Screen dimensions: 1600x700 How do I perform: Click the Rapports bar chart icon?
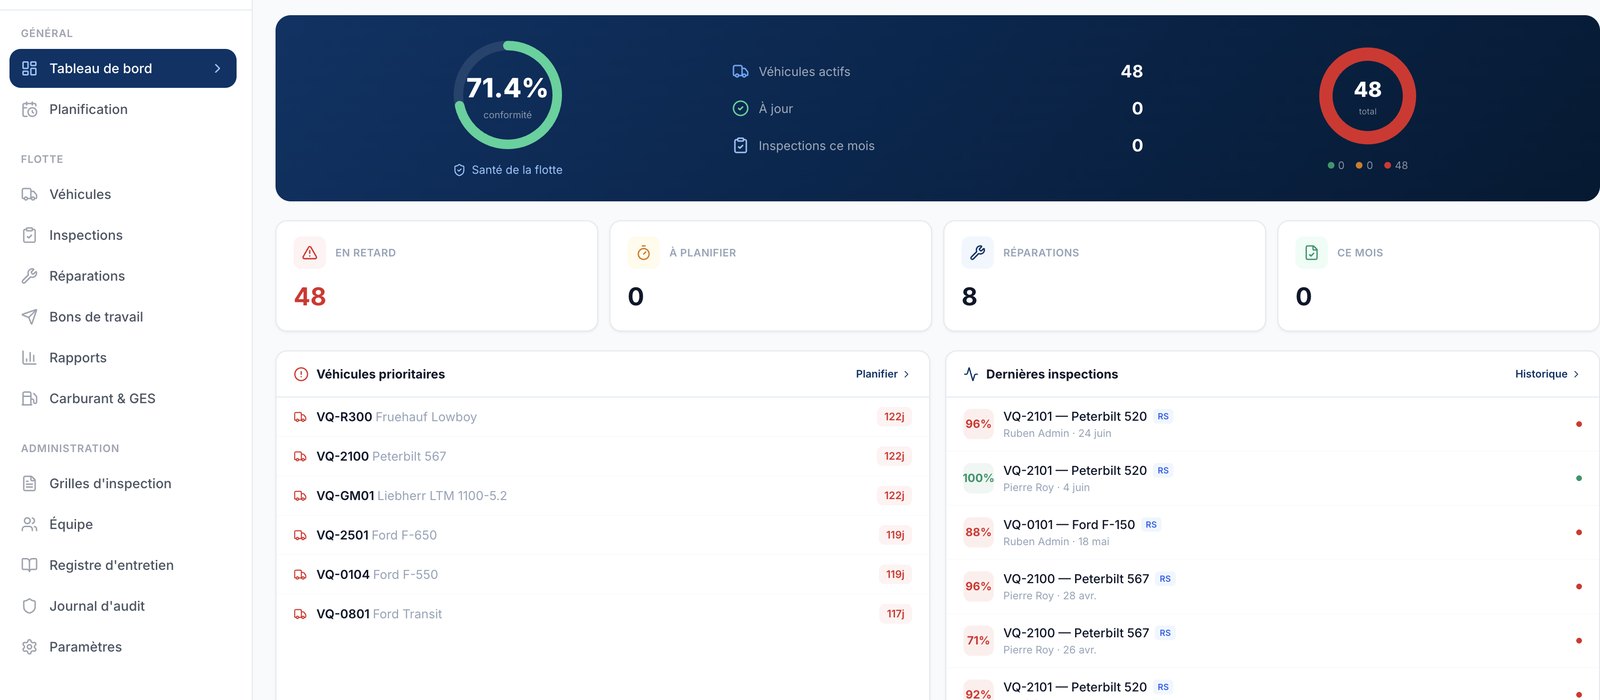[x=29, y=358]
